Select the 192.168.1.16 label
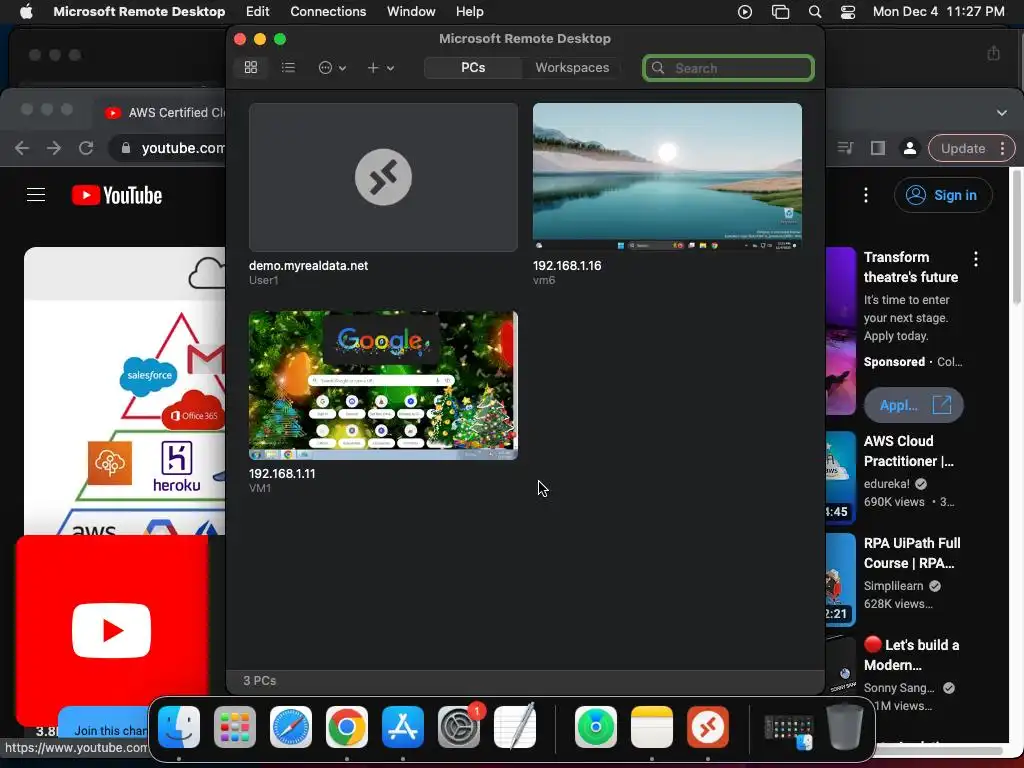Screen dimensions: 1024x768 coord(567,266)
